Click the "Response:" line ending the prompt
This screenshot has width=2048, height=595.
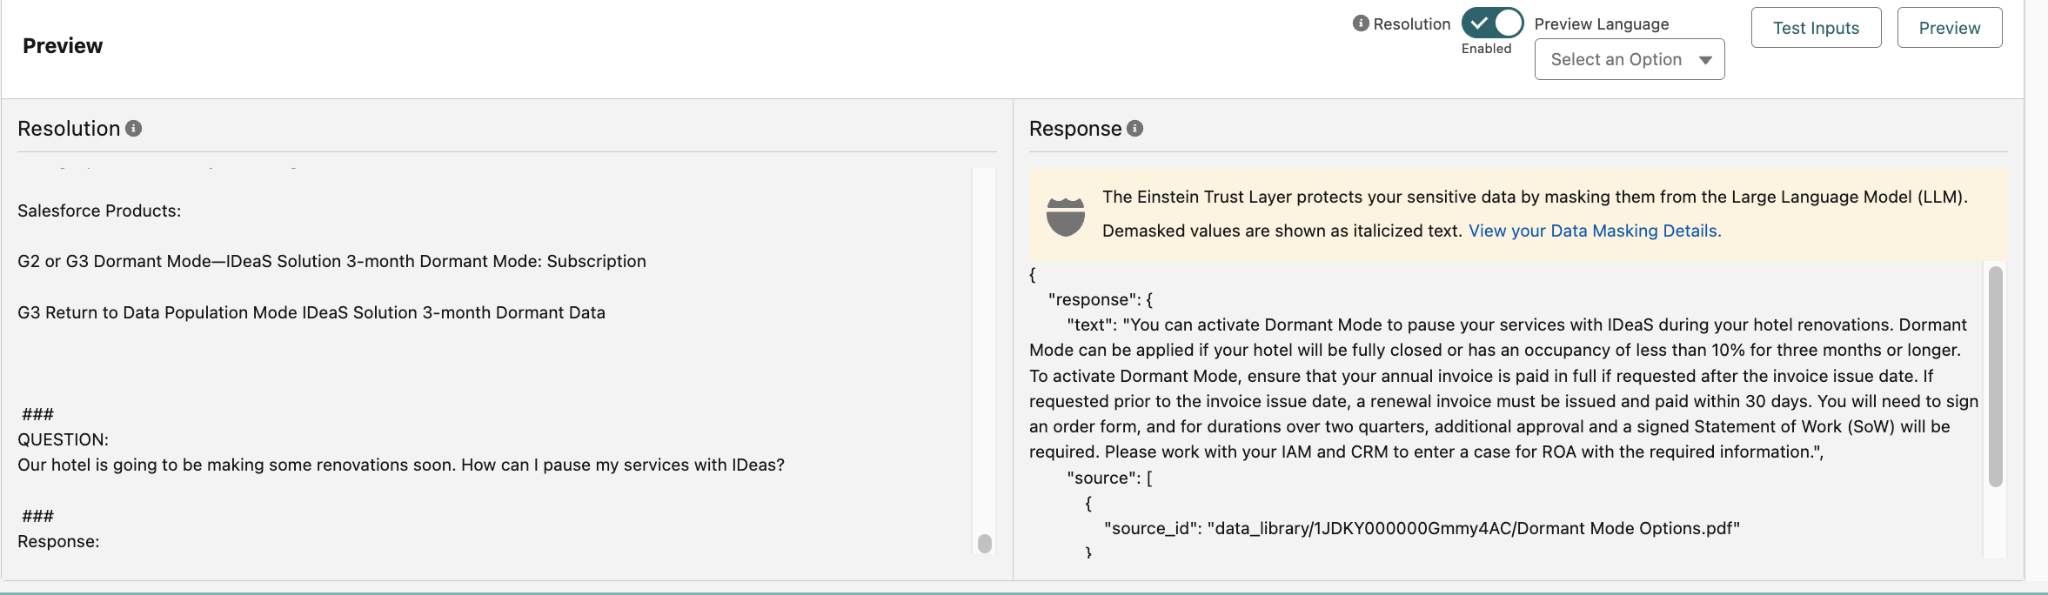tap(58, 542)
